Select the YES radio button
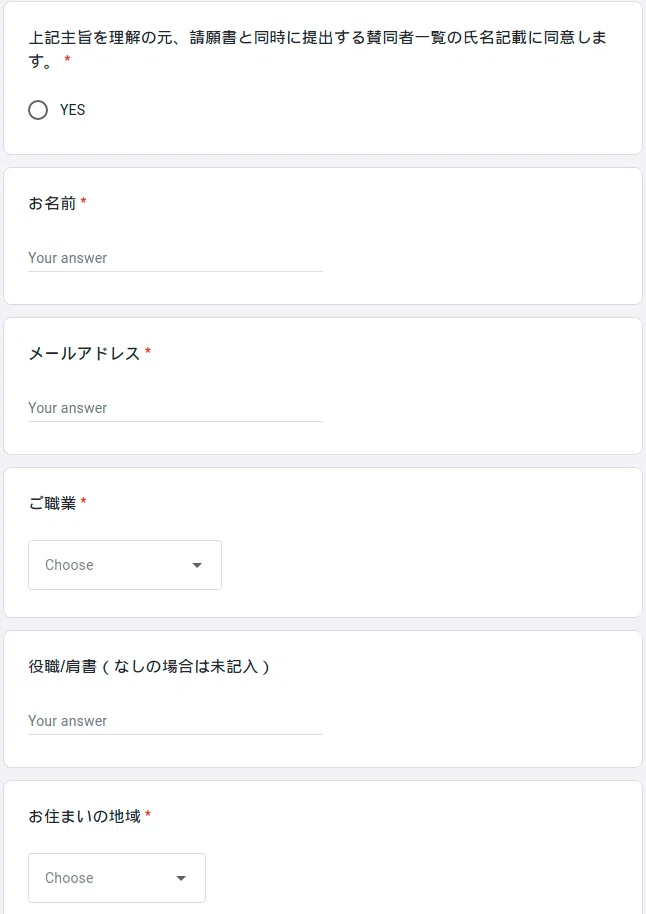 (x=38, y=110)
